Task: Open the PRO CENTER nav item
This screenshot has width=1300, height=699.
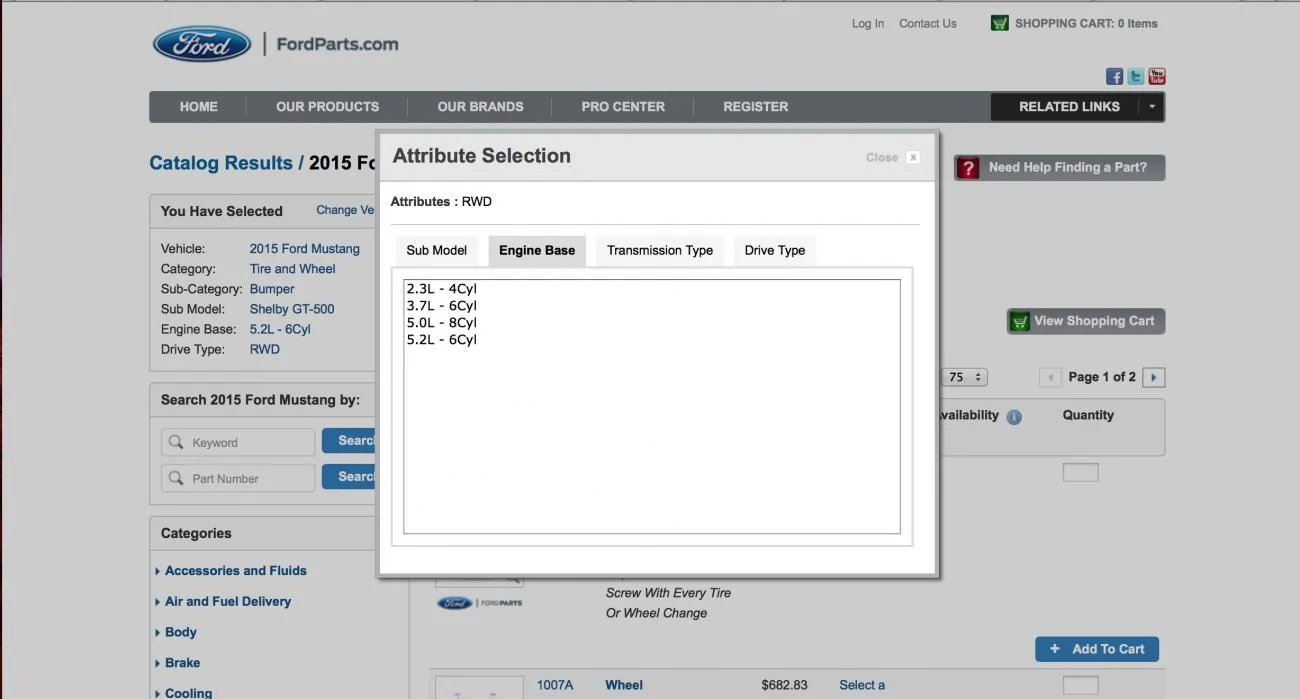Action: pos(623,107)
